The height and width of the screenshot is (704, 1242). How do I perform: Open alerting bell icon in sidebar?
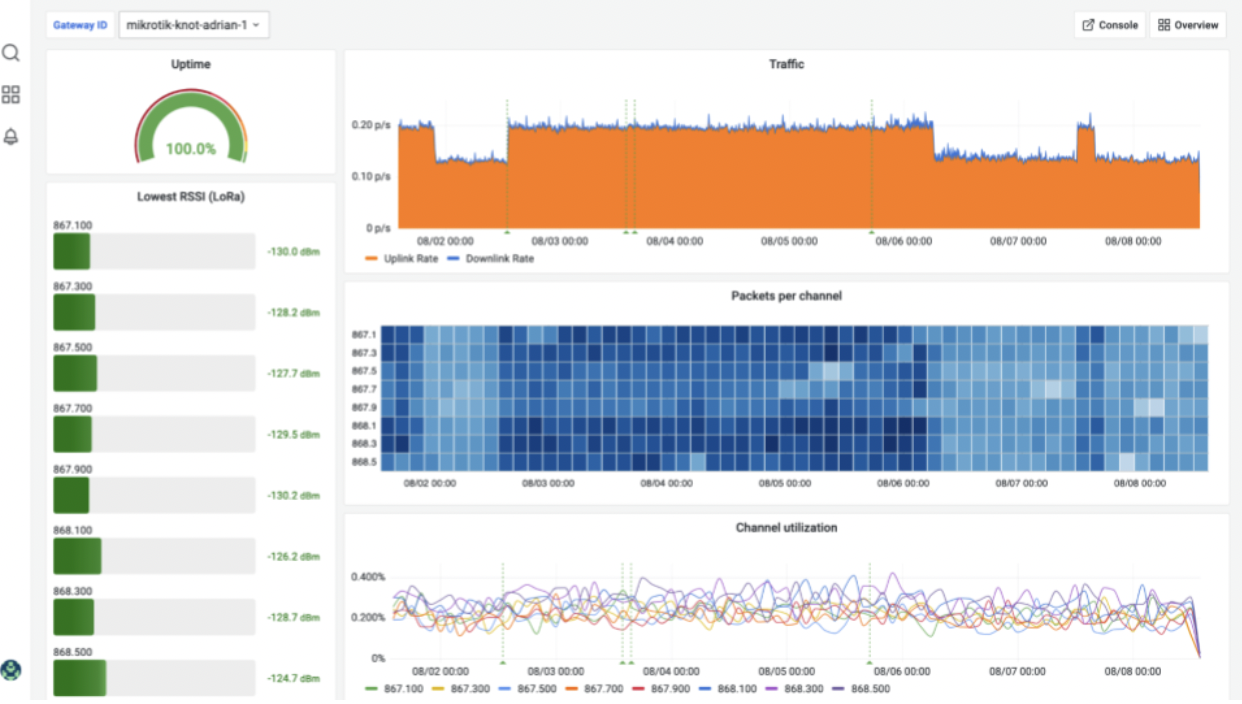[11, 137]
